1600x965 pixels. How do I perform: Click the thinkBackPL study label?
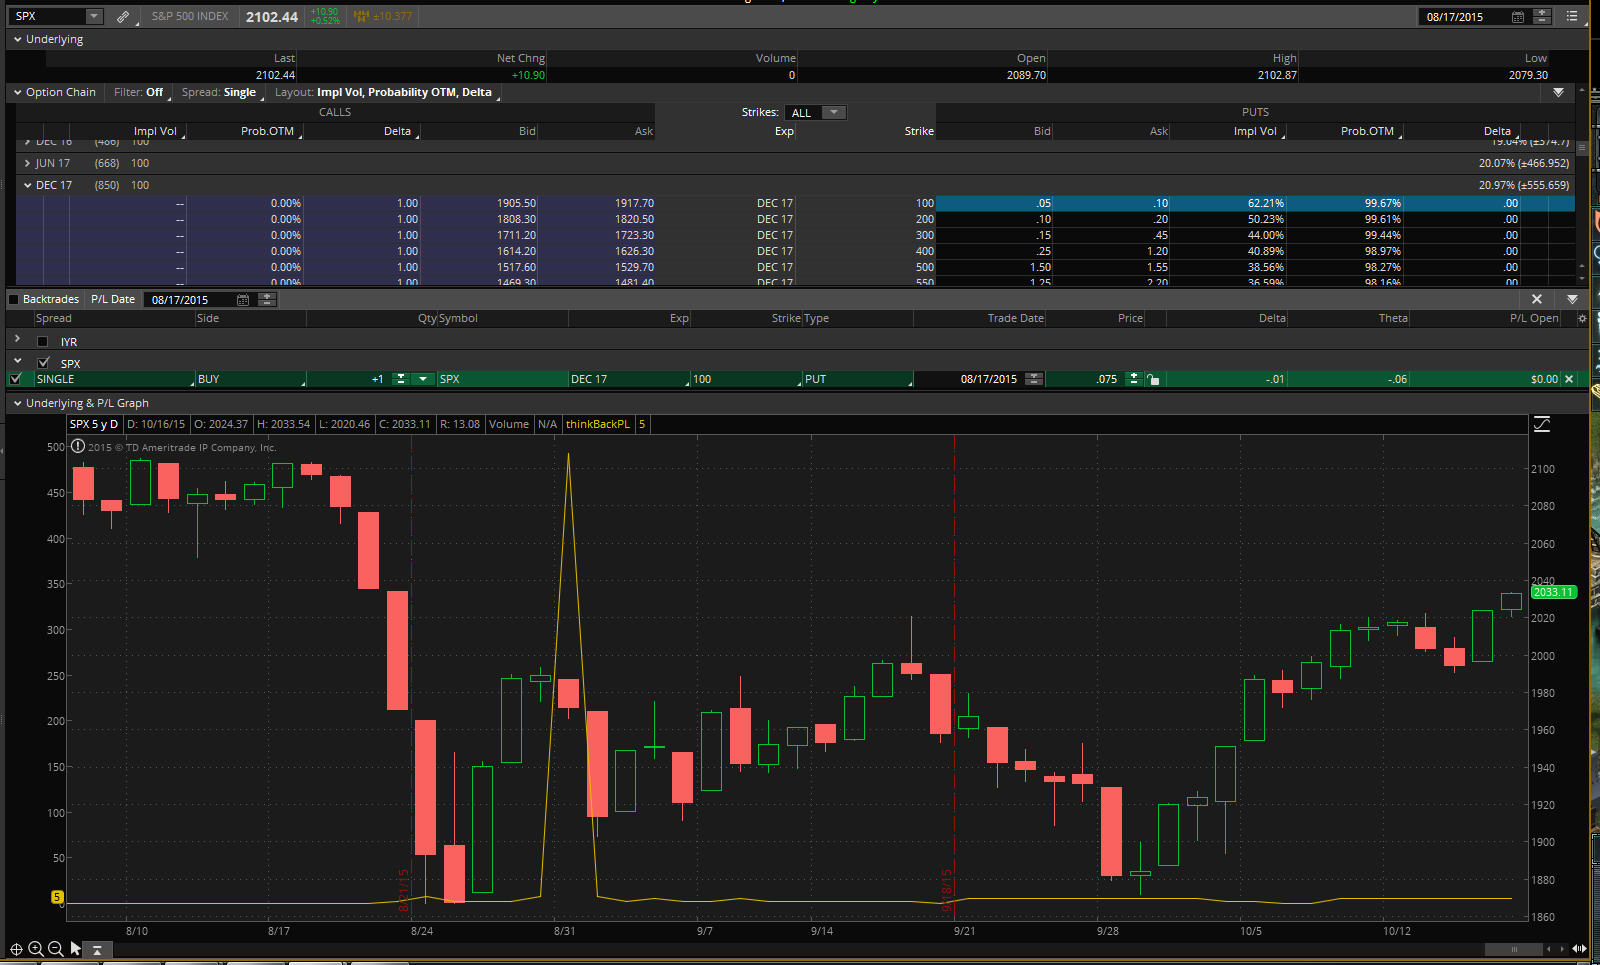(x=598, y=424)
